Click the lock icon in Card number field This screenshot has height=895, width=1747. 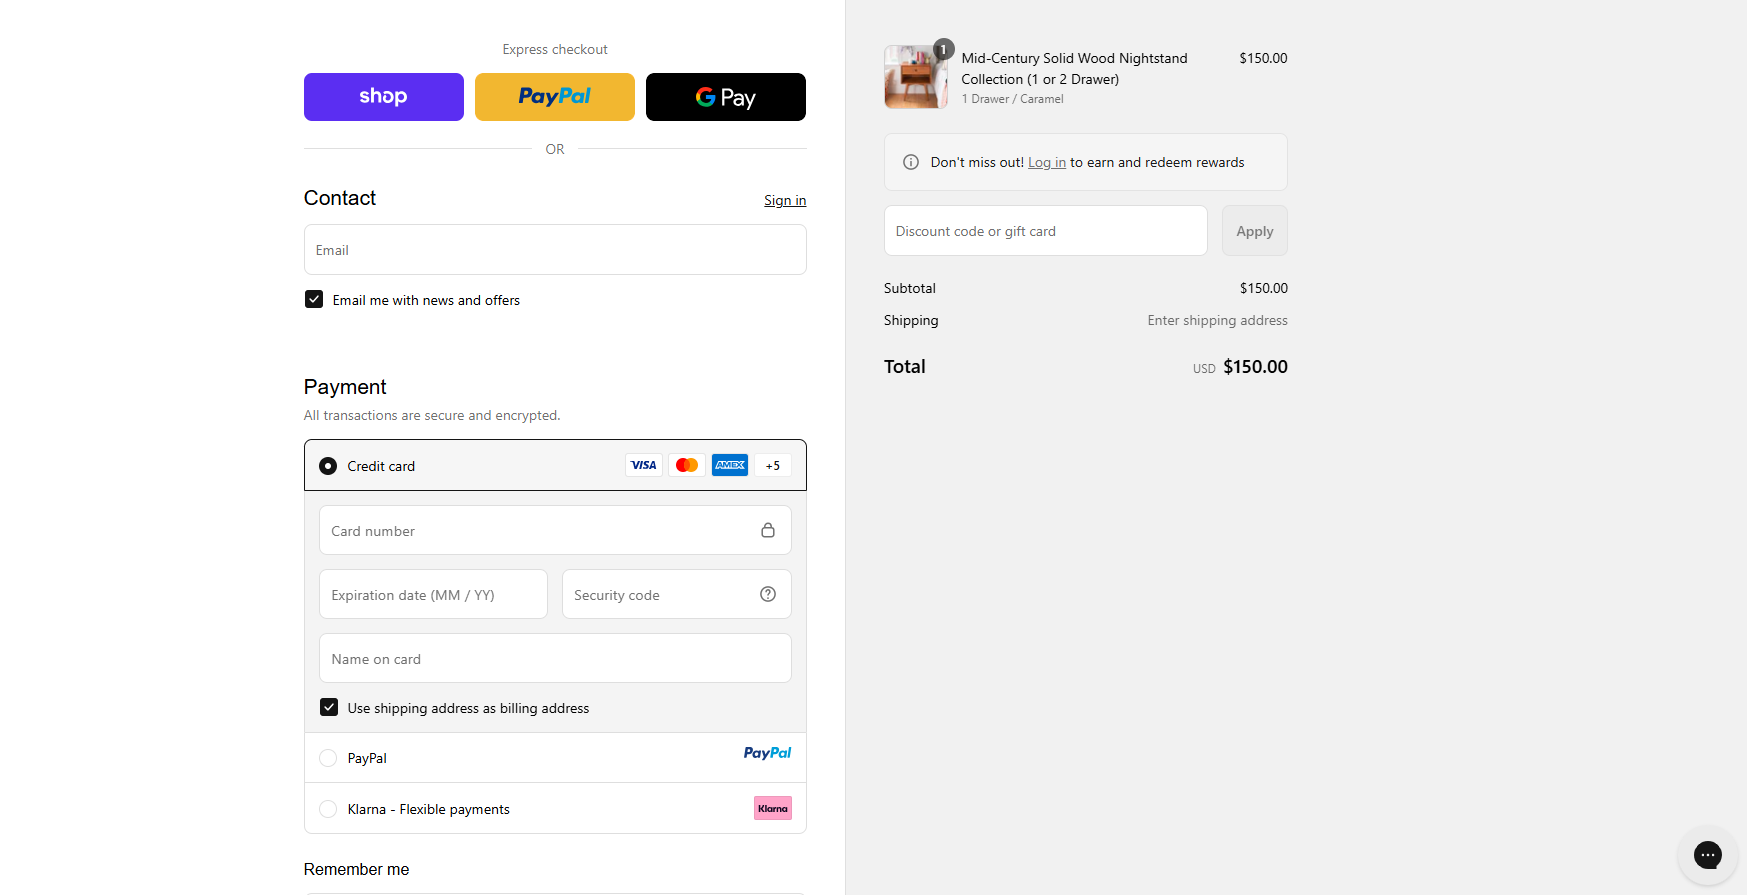click(767, 530)
